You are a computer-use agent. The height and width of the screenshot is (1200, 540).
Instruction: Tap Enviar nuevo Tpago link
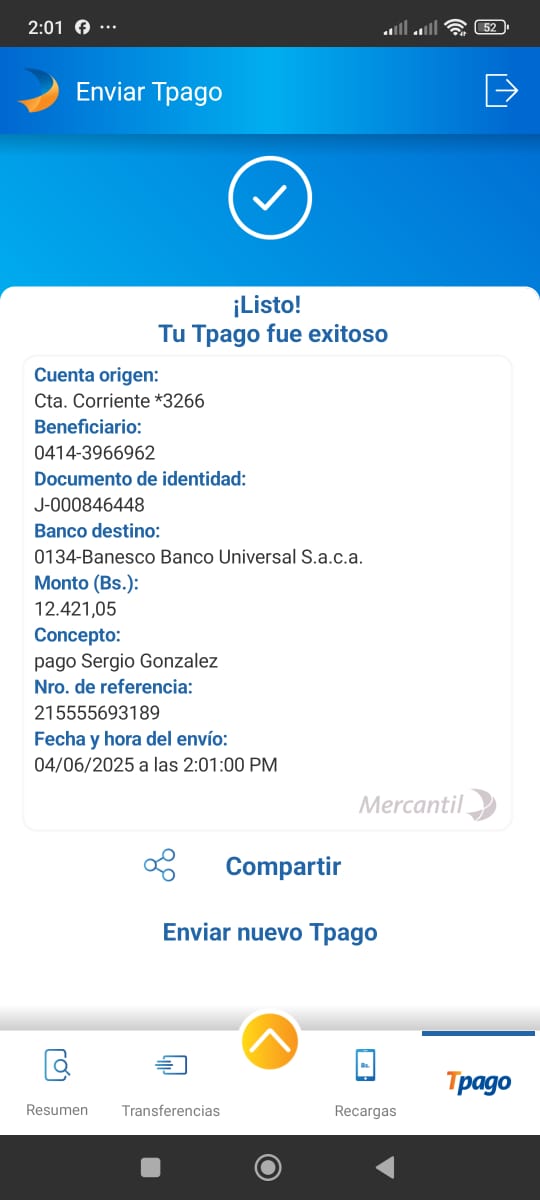pyautogui.click(x=270, y=932)
